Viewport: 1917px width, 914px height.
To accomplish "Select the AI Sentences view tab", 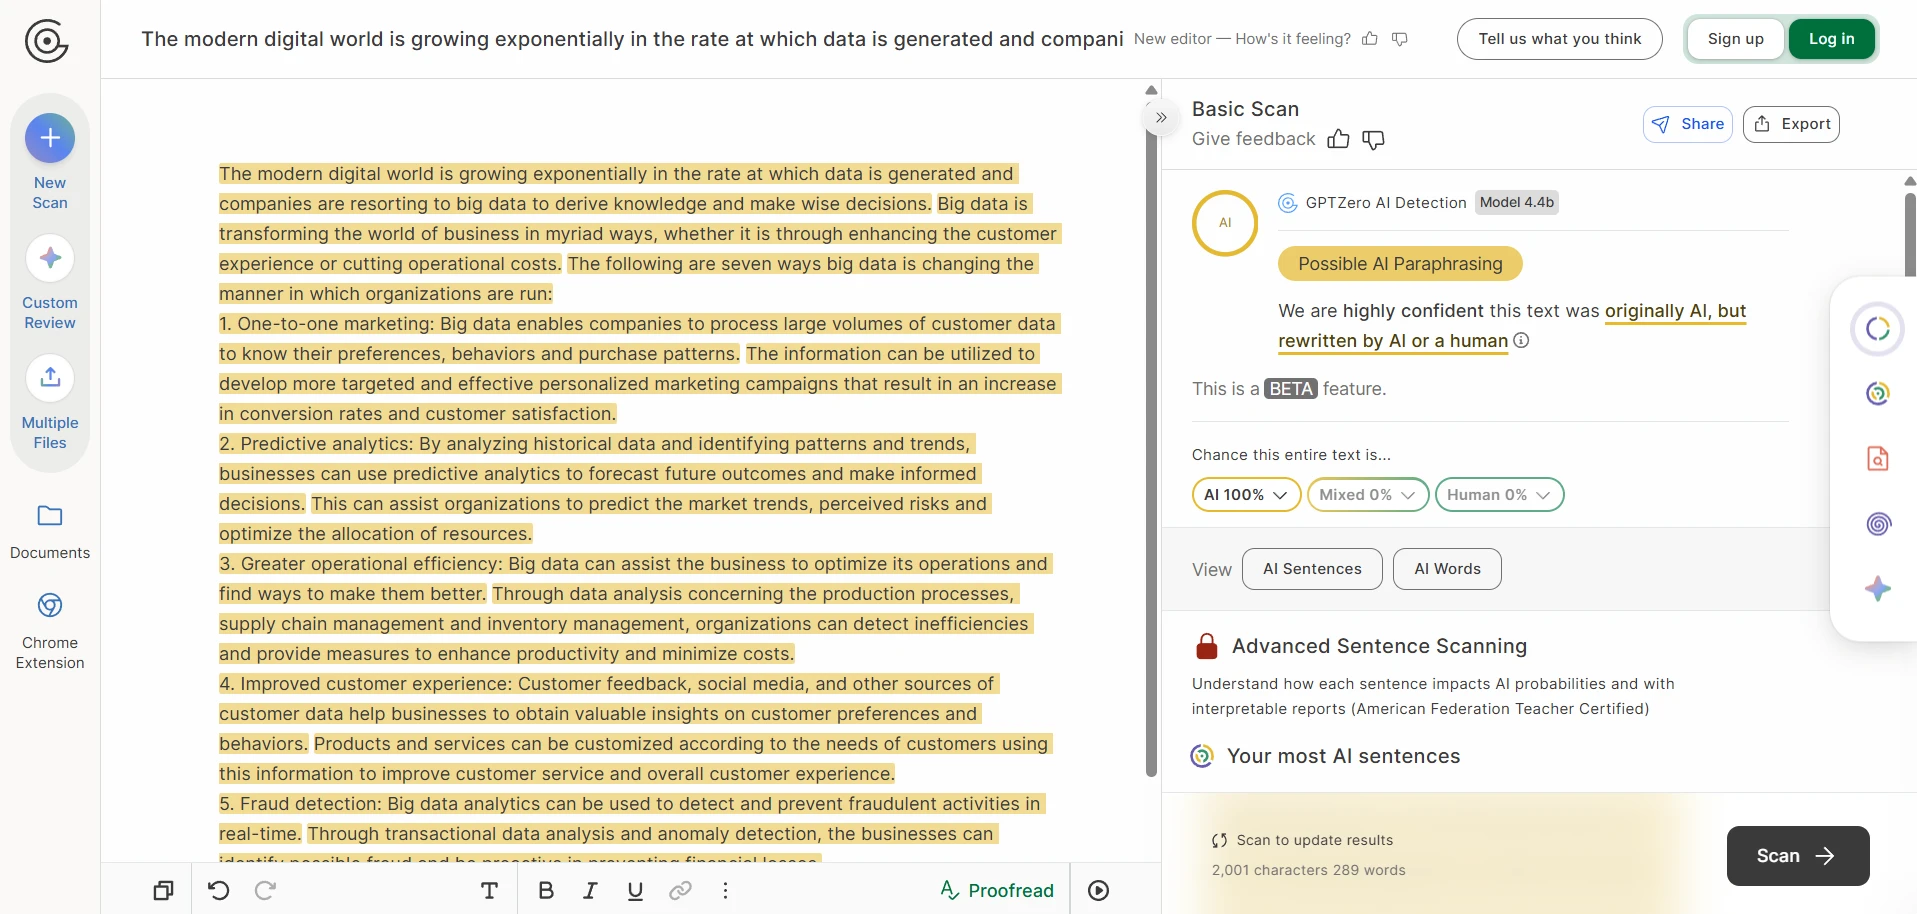I will (x=1312, y=568).
